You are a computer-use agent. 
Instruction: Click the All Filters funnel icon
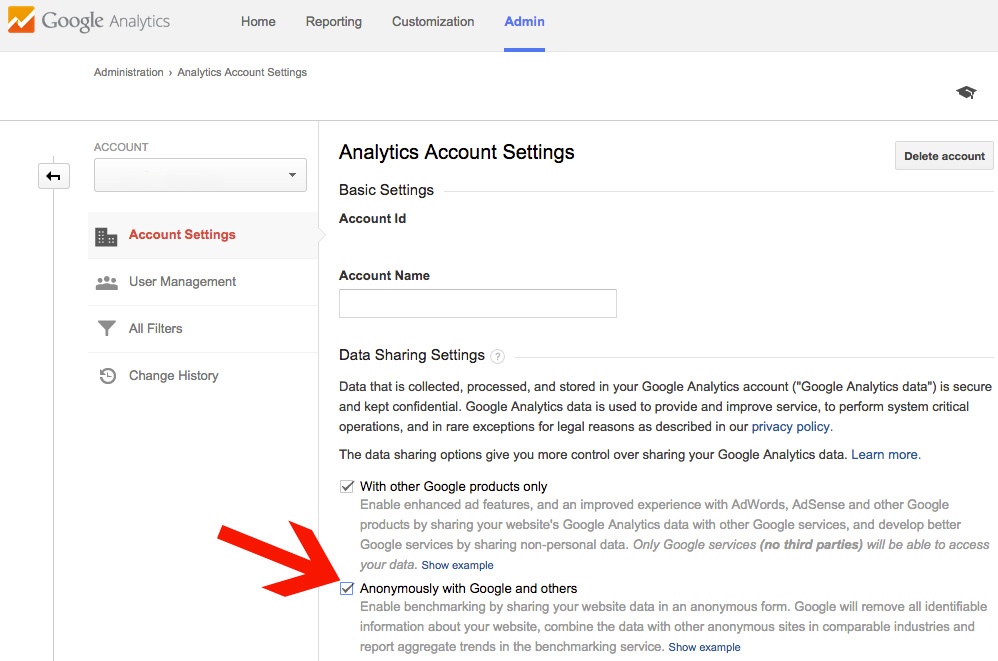106,328
